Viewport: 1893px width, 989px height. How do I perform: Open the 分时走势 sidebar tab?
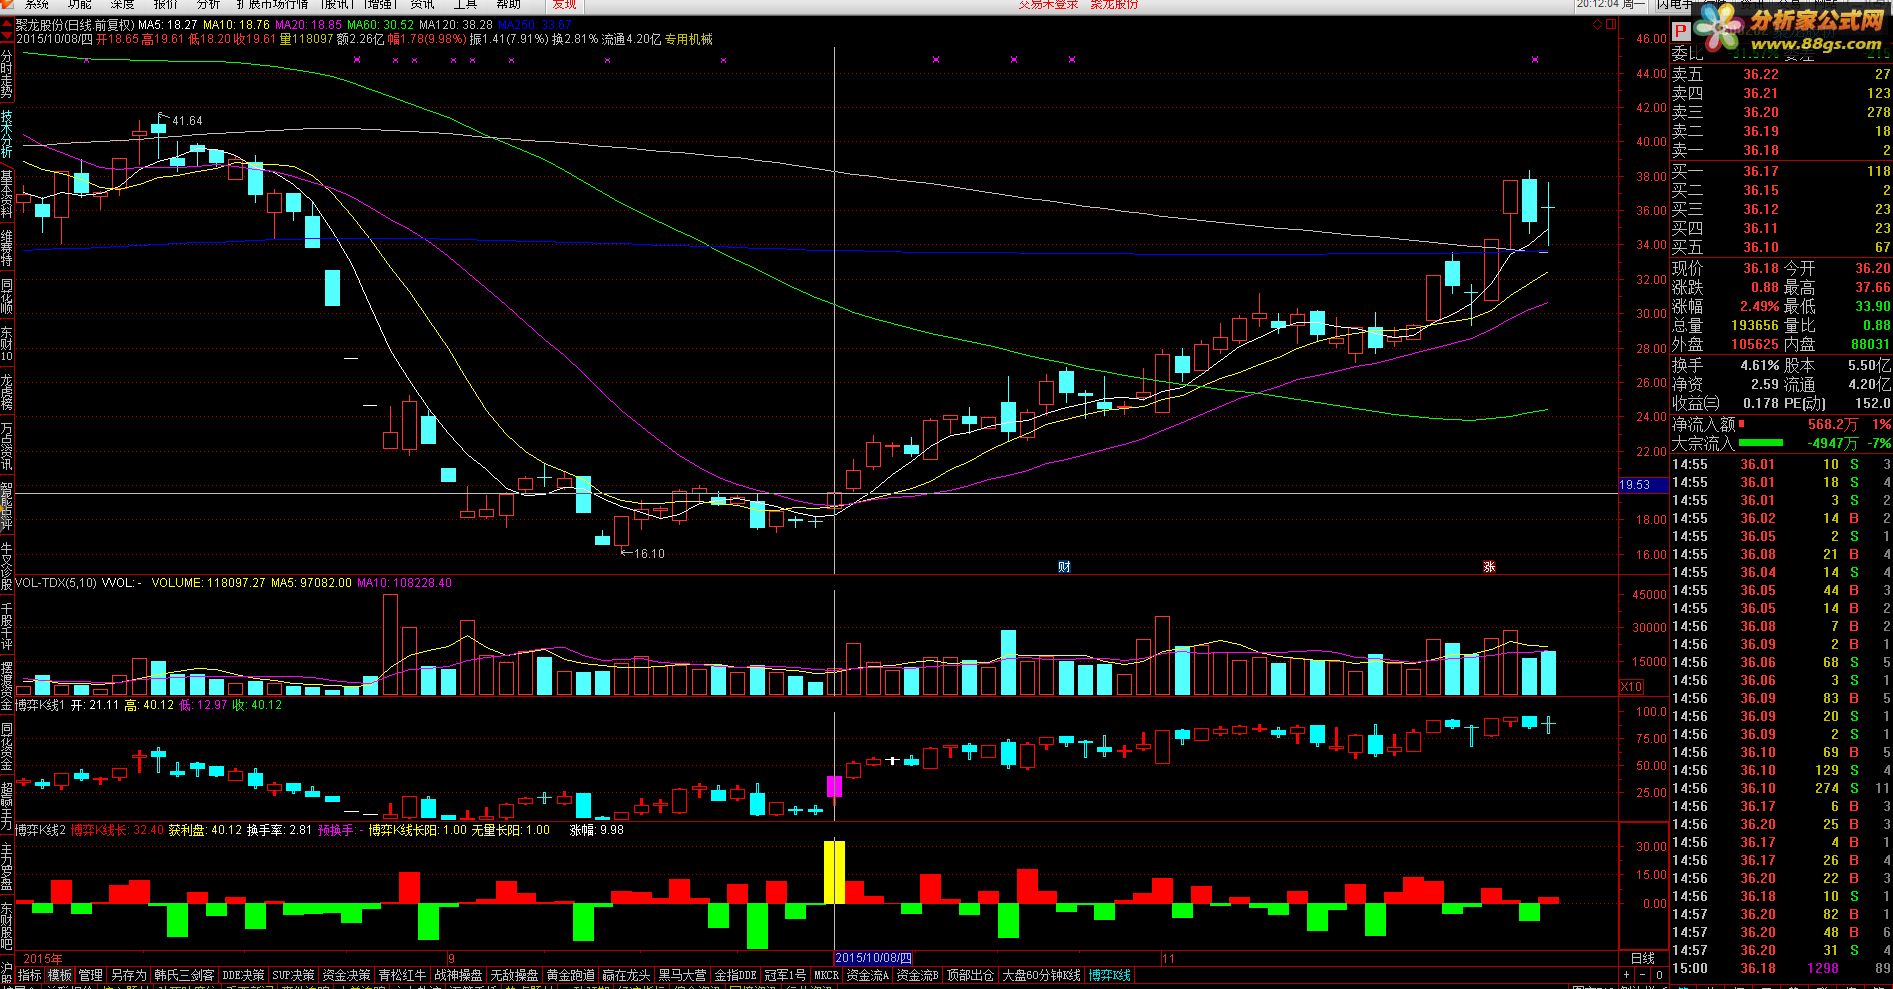tap(7, 75)
